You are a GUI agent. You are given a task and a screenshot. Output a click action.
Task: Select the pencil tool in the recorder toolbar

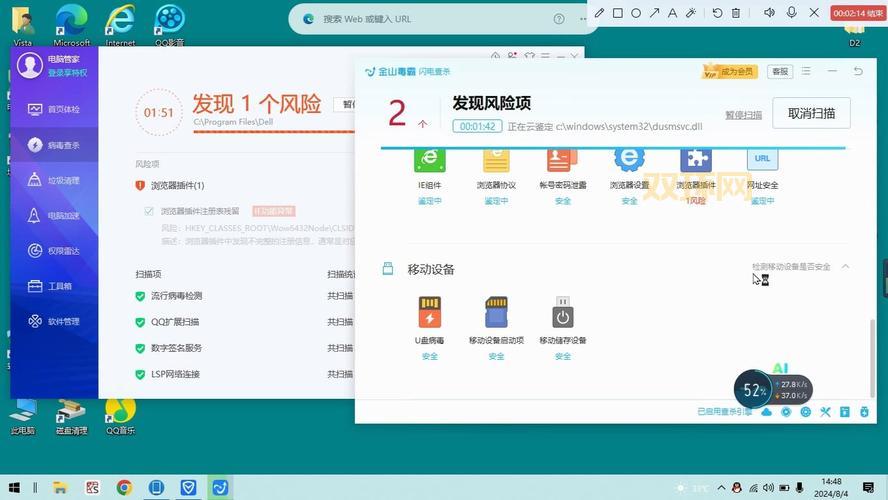point(599,12)
